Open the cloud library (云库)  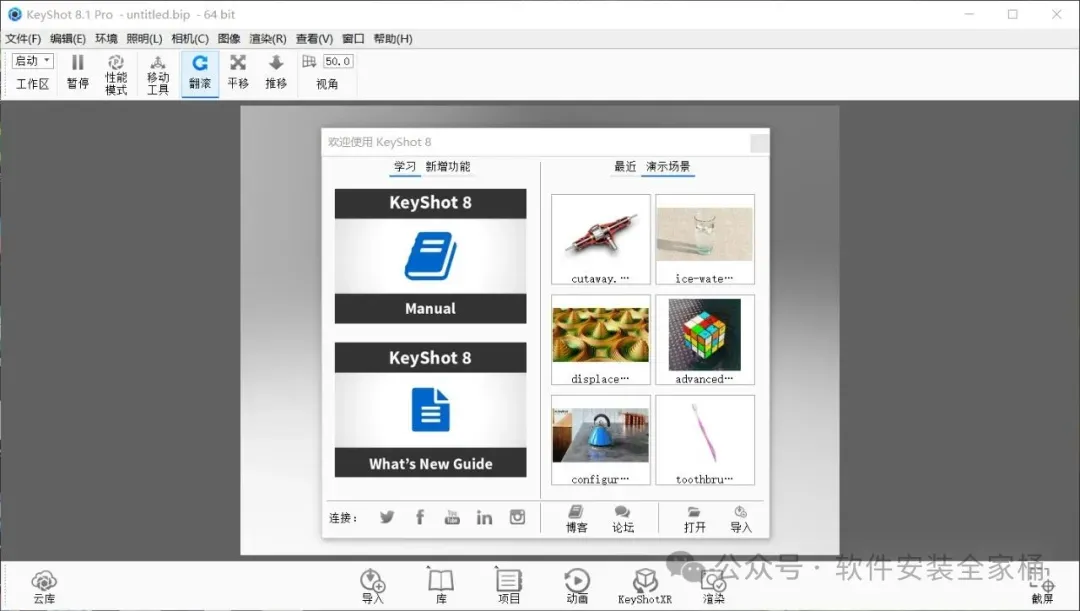[x=44, y=587]
